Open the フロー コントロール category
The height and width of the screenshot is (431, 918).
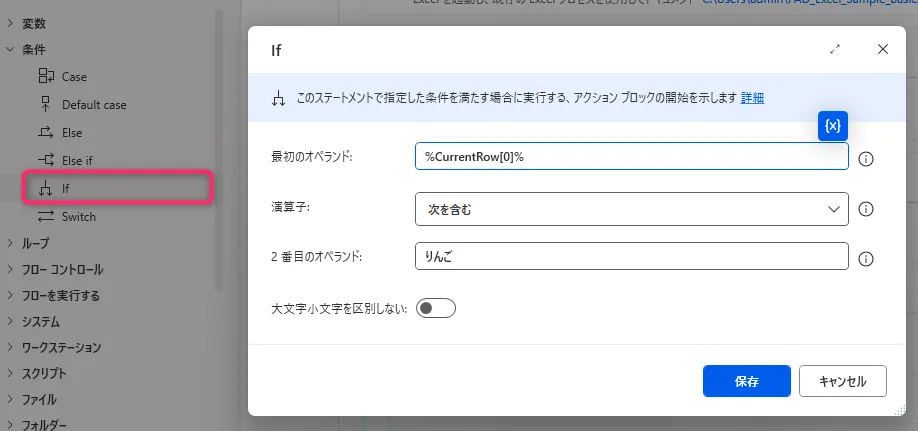(x=62, y=269)
